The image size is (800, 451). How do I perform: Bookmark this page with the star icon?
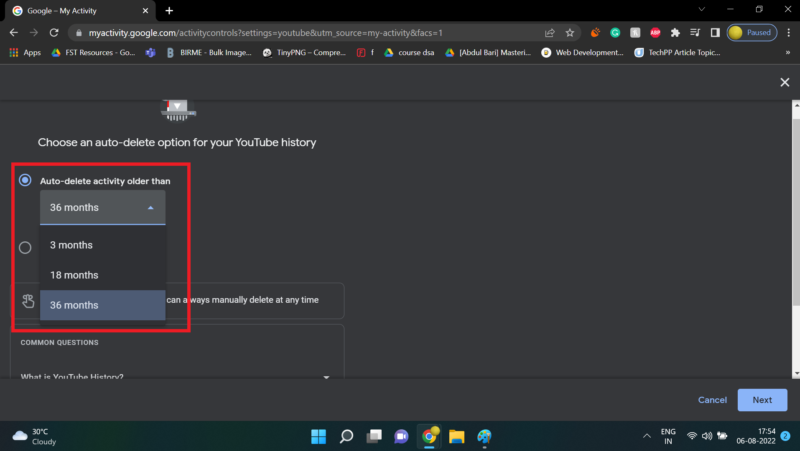[570, 32]
